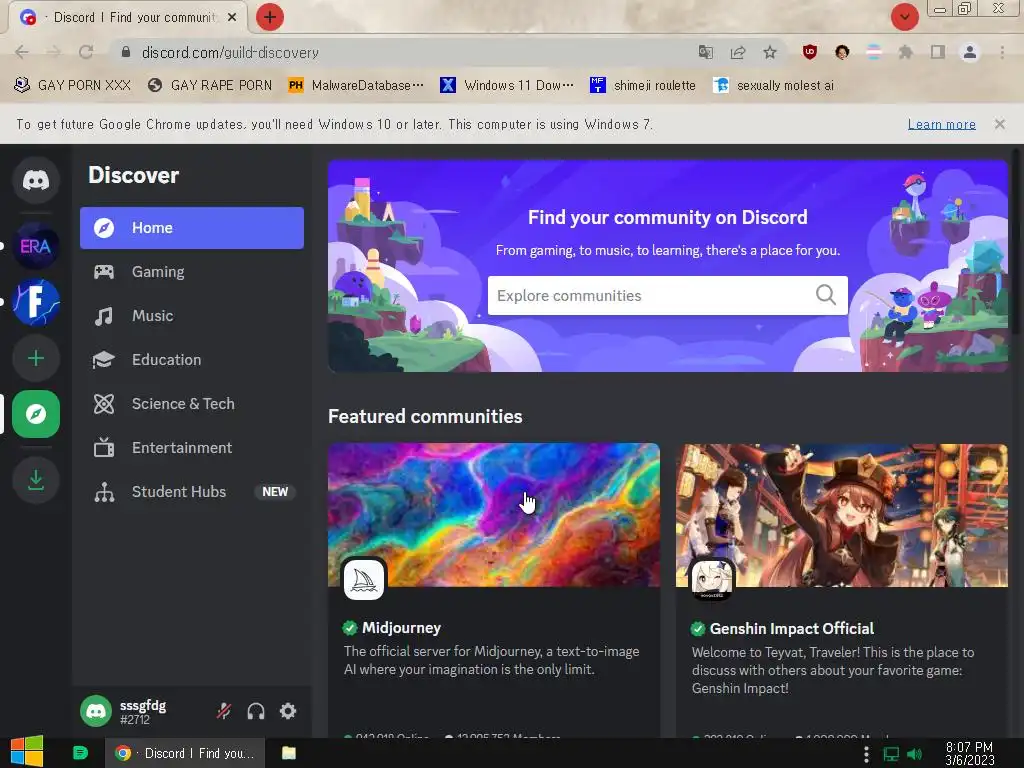Open File Explorer folder on taskbar
Screen dimensions: 1024x768
(289, 753)
